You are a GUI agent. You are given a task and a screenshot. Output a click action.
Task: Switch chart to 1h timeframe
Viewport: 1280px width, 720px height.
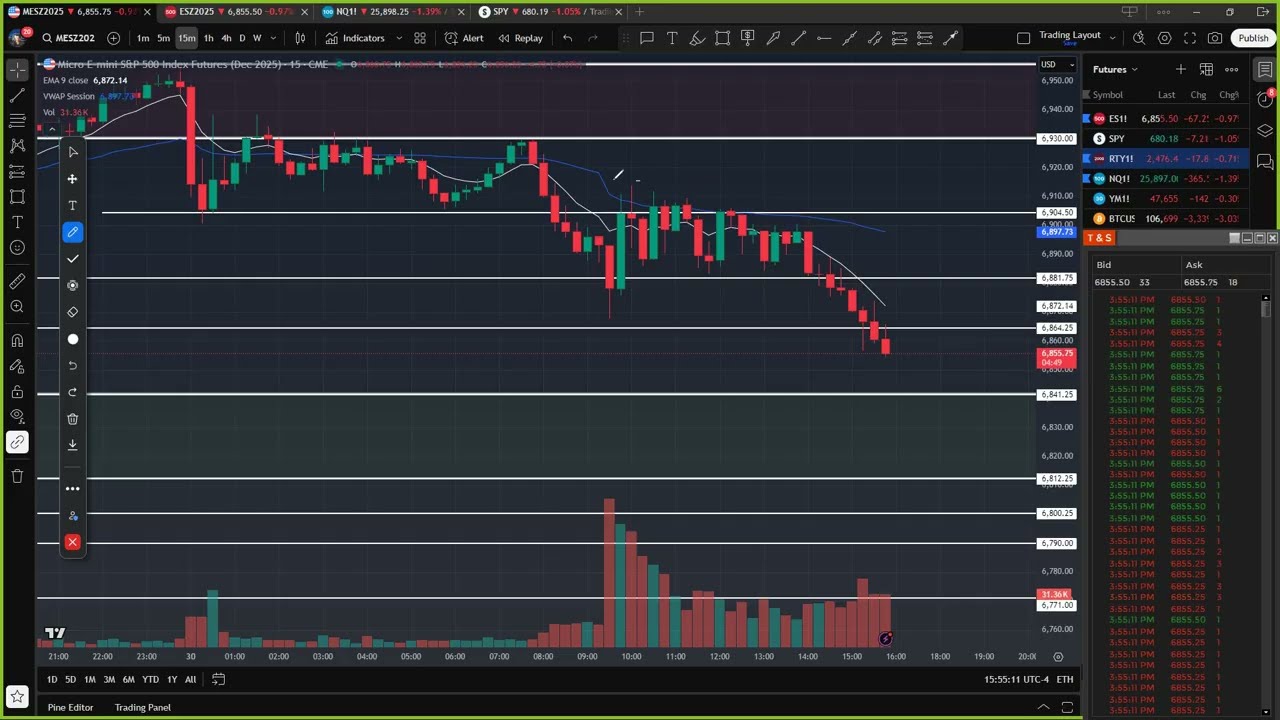[x=208, y=38]
